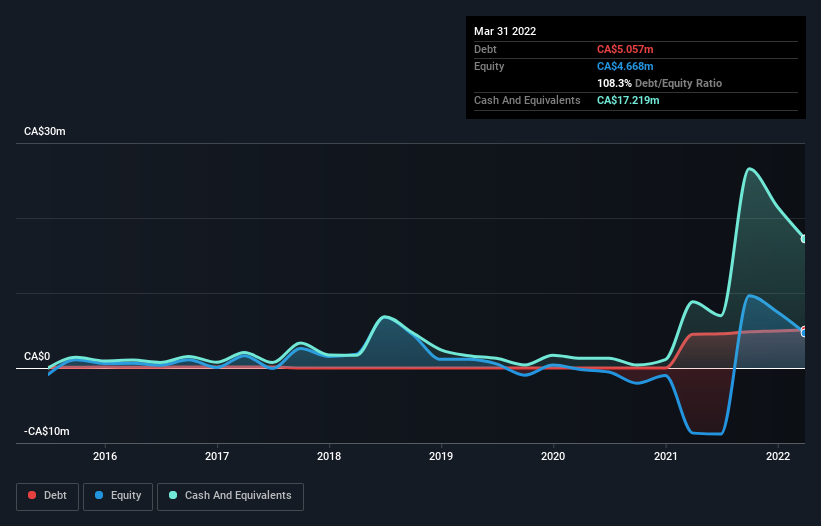Click the Debt label in tooltip
This screenshot has width=821, height=526.
(485, 49)
